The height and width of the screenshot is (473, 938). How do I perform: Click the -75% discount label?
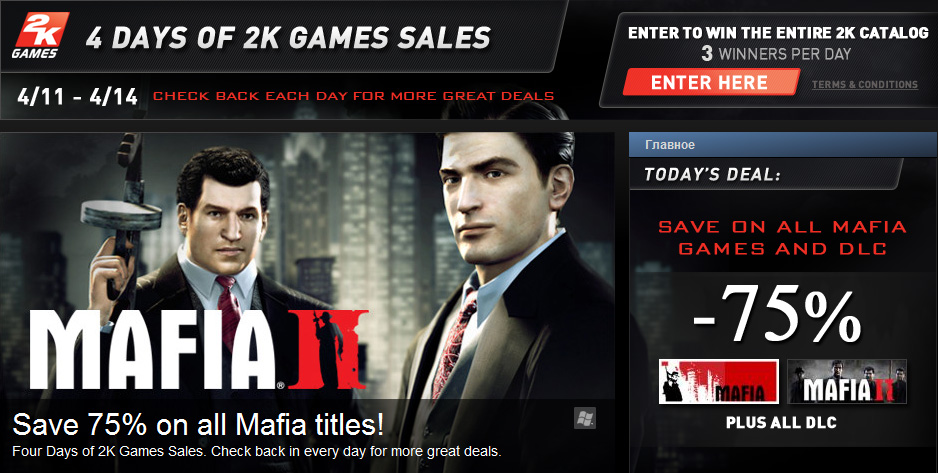coord(776,314)
